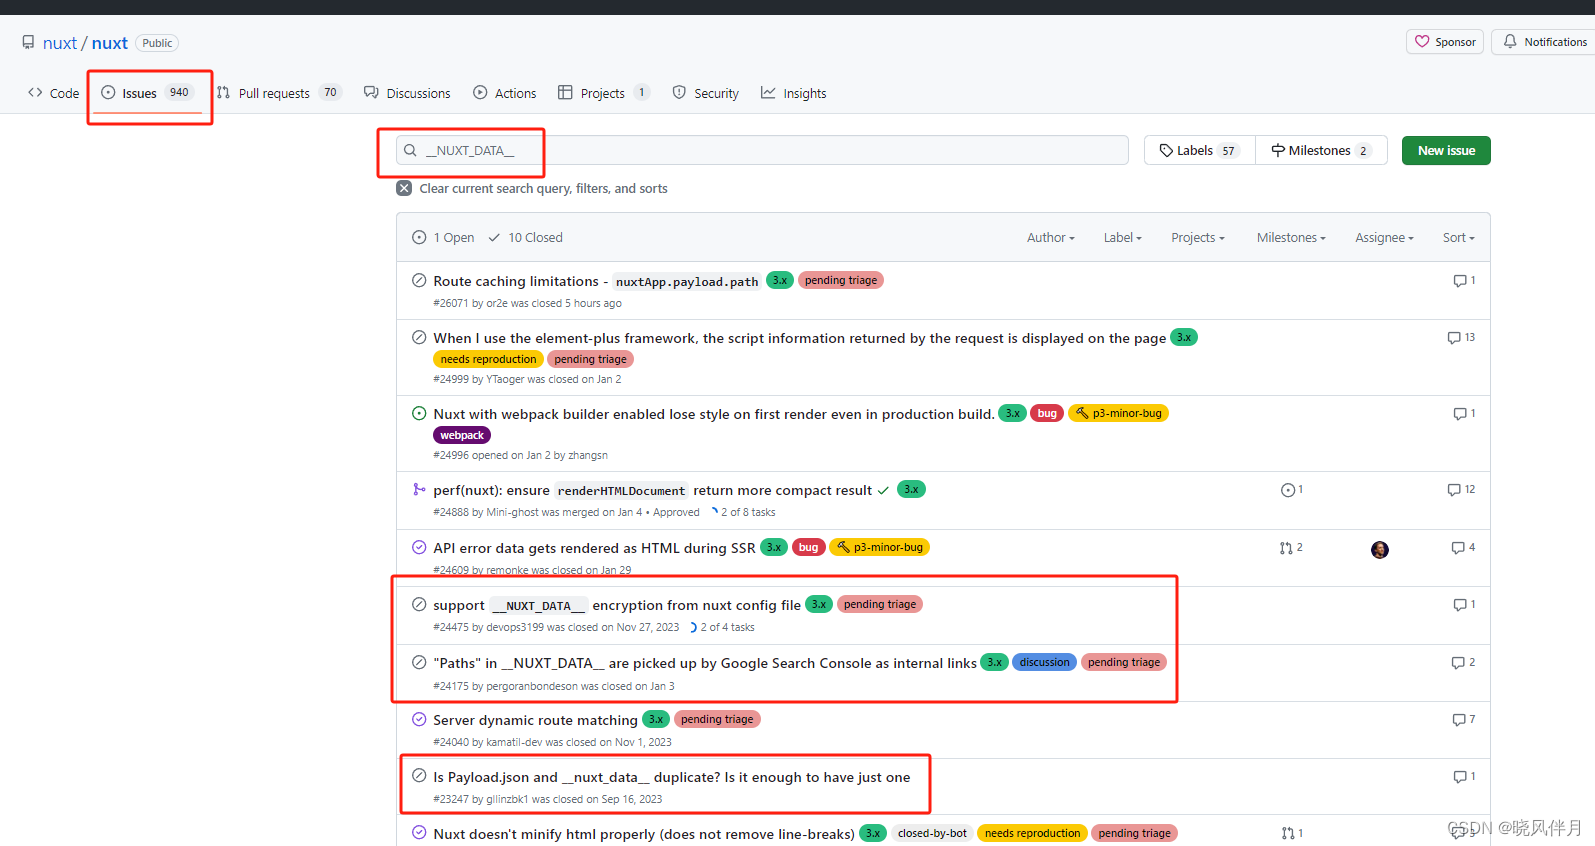Click p3-minor-bug label on webpack issue
This screenshot has width=1595, height=846.
coord(1118,413)
